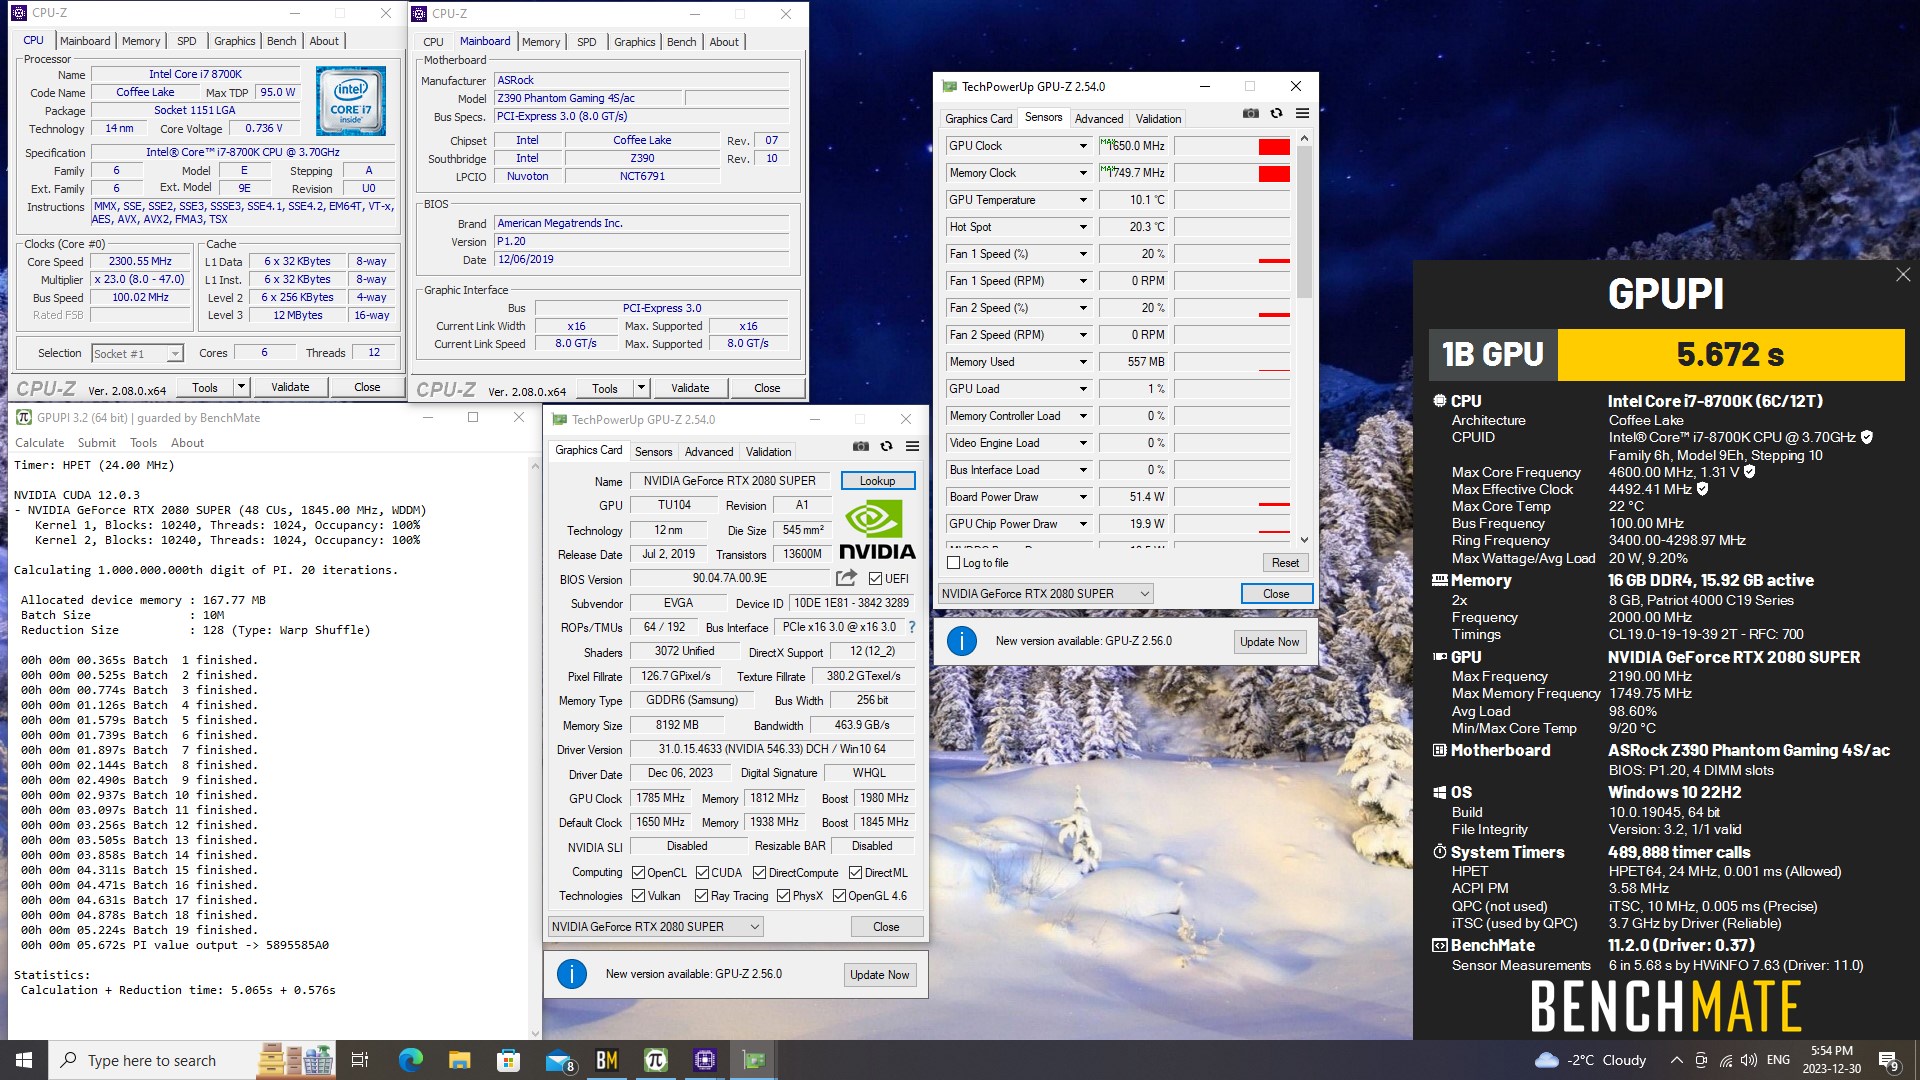
Task: Open the notification center icon
Action: (1888, 1061)
